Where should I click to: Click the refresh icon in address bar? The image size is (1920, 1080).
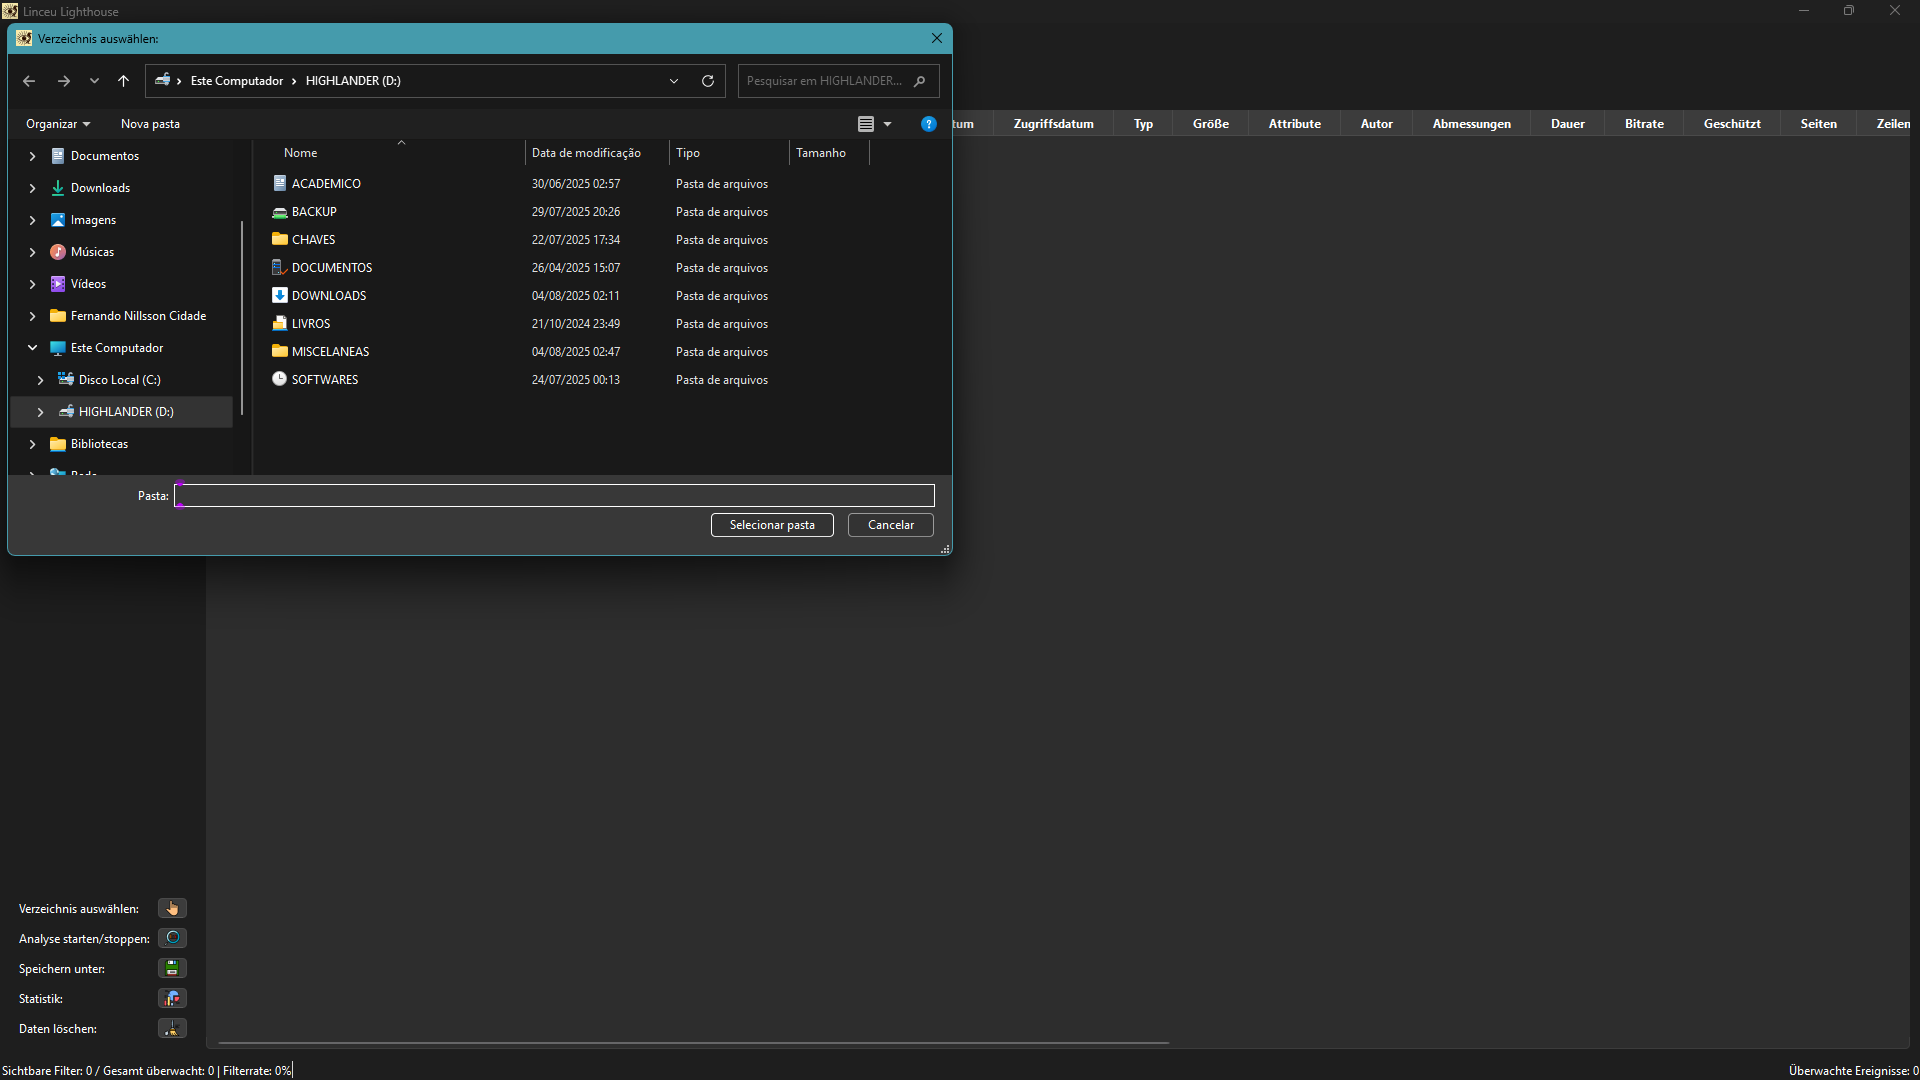point(708,81)
